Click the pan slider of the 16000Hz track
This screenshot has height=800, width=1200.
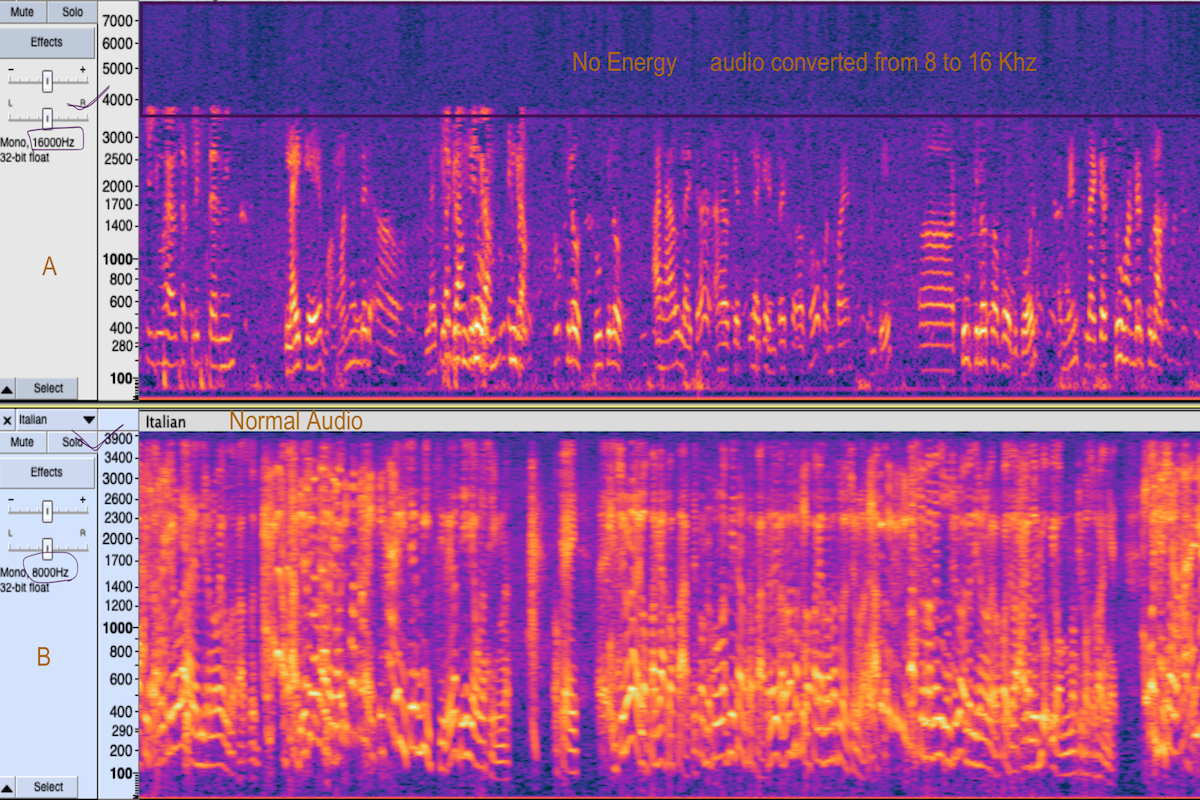coord(47,117)
